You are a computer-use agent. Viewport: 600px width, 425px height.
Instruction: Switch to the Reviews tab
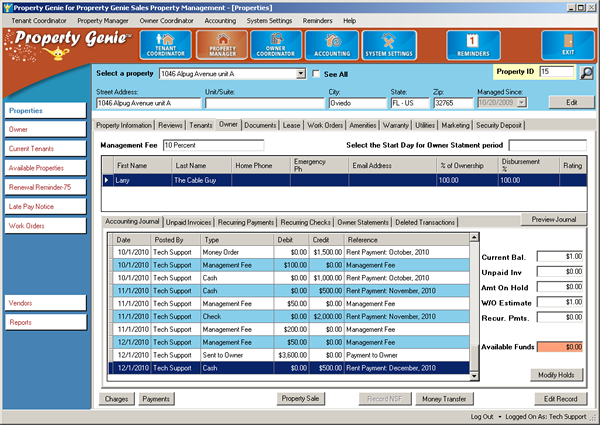point(170,125)
